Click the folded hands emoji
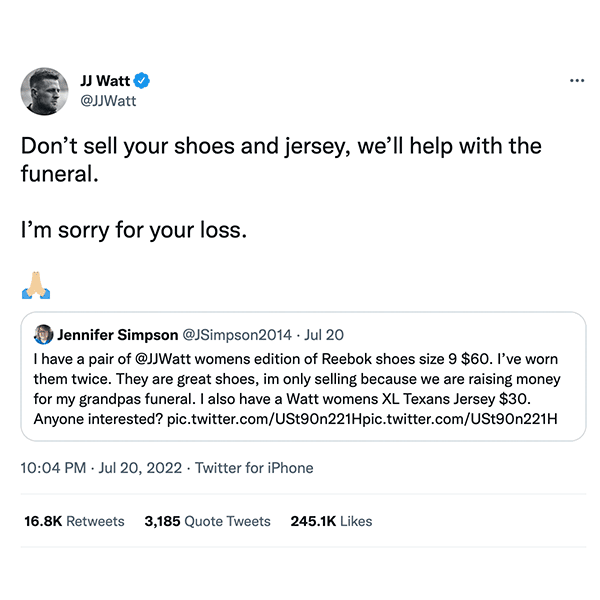This screenshot has height=600, width=600. coord(36,287)
